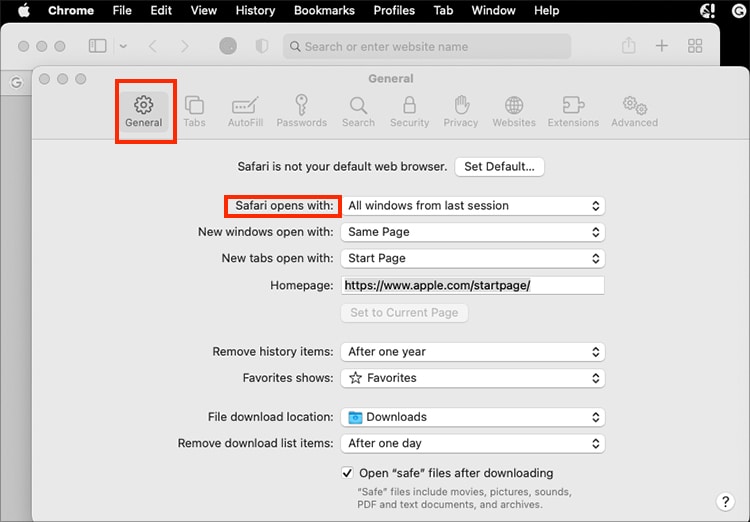Open the Profiles menu
This screenshot has height=522, width=750.
[x=394, y=11]
